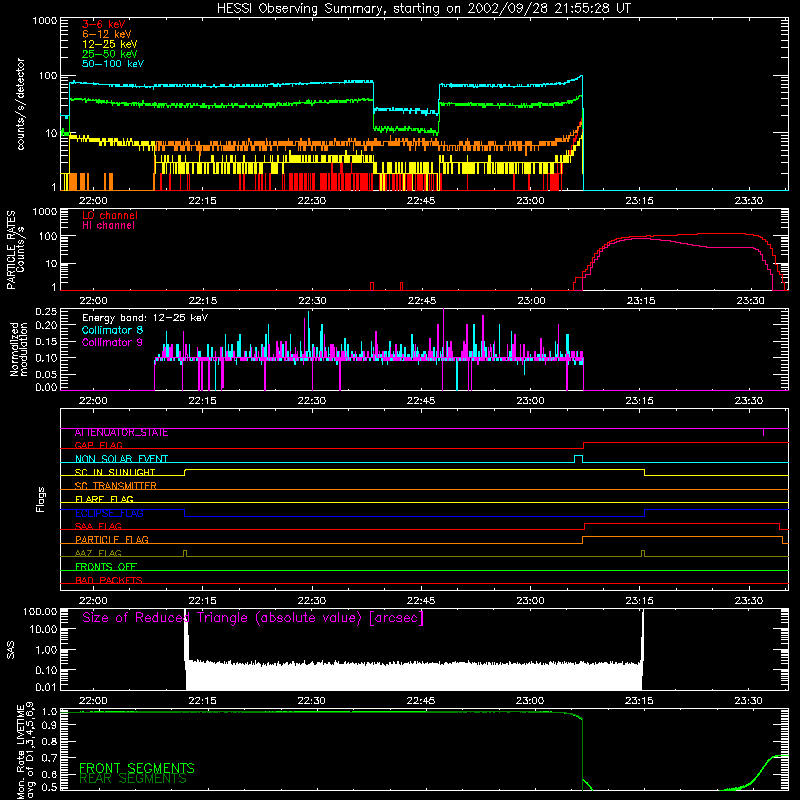
Task: Click the 'Energy band: 12-25 keV' text
Action: (145, 318)
